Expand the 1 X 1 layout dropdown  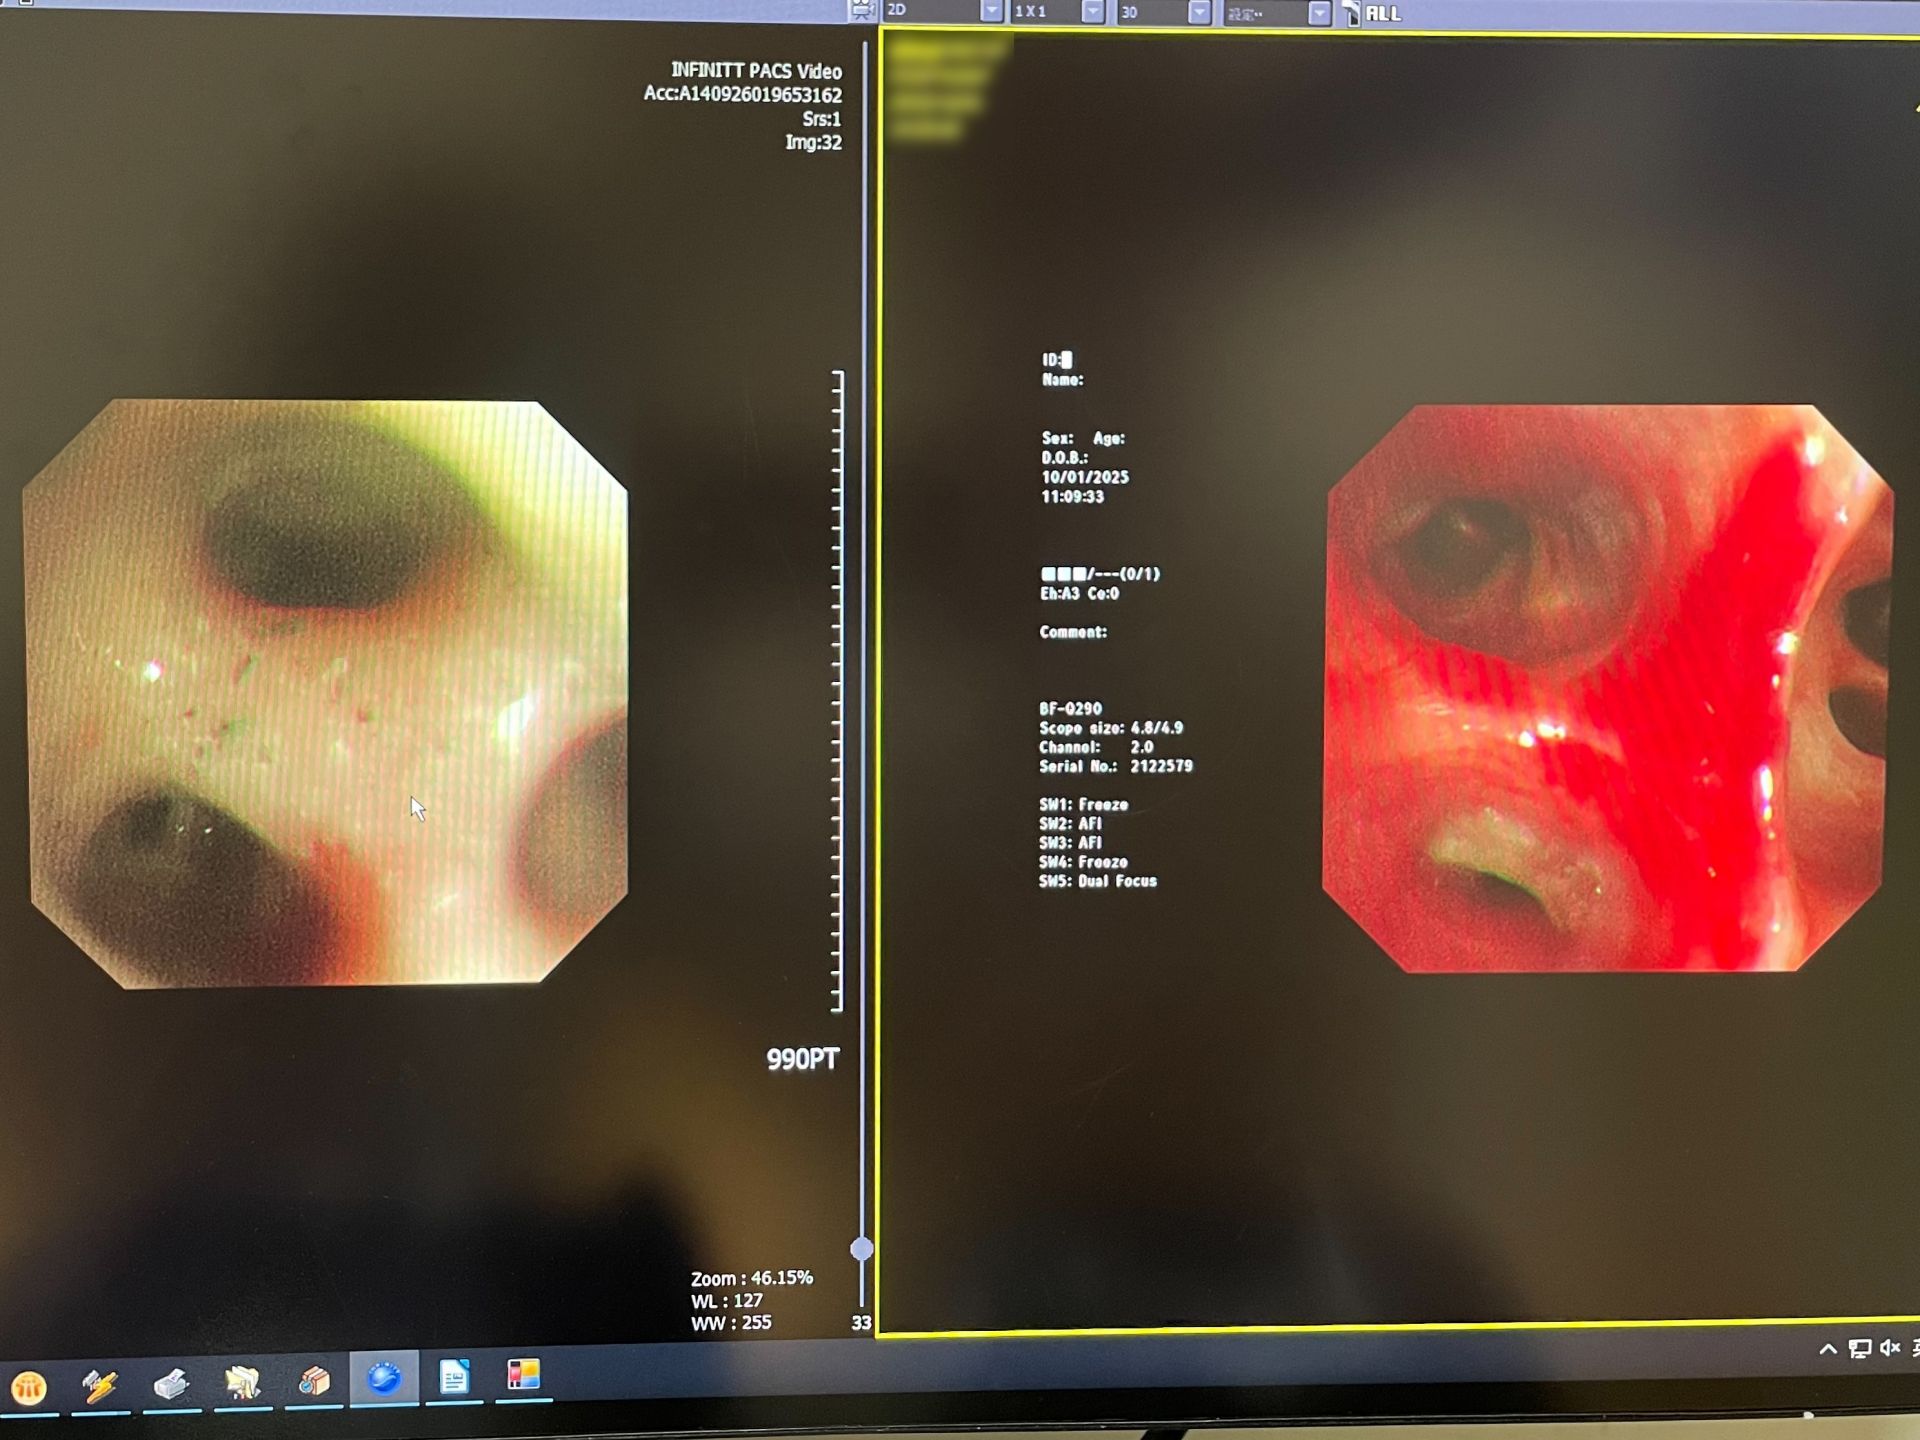coord(1093,12)
